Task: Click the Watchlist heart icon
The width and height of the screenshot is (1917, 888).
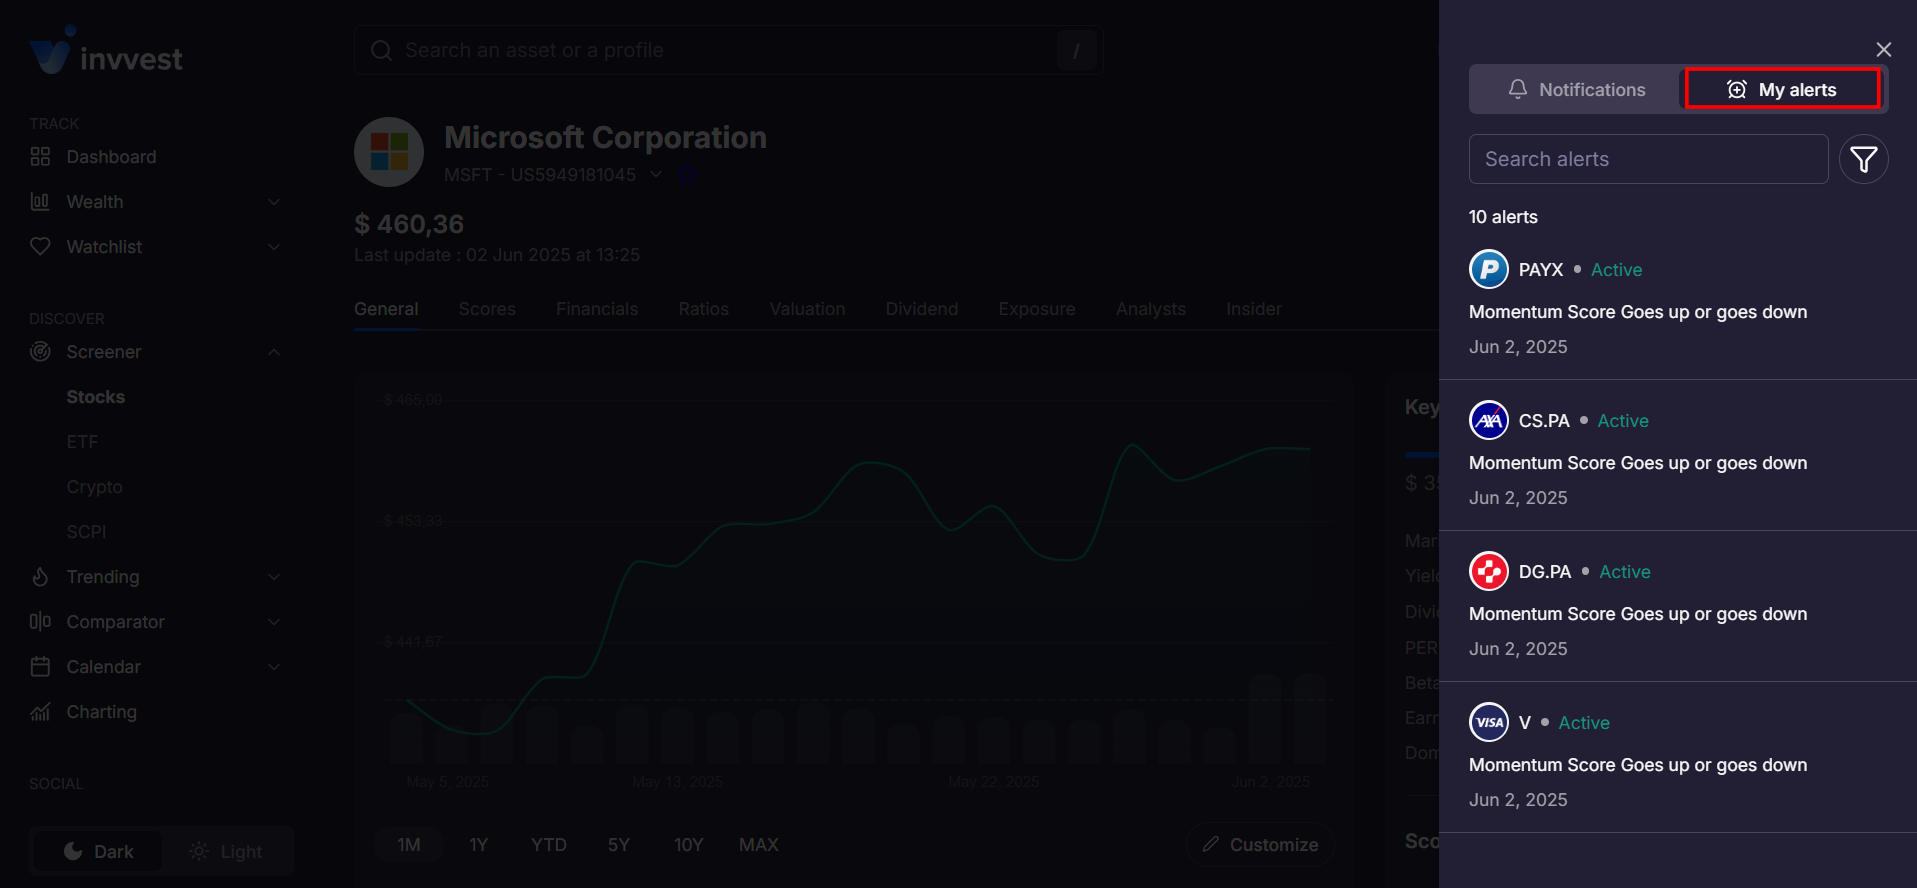Action: pos(40,247)
